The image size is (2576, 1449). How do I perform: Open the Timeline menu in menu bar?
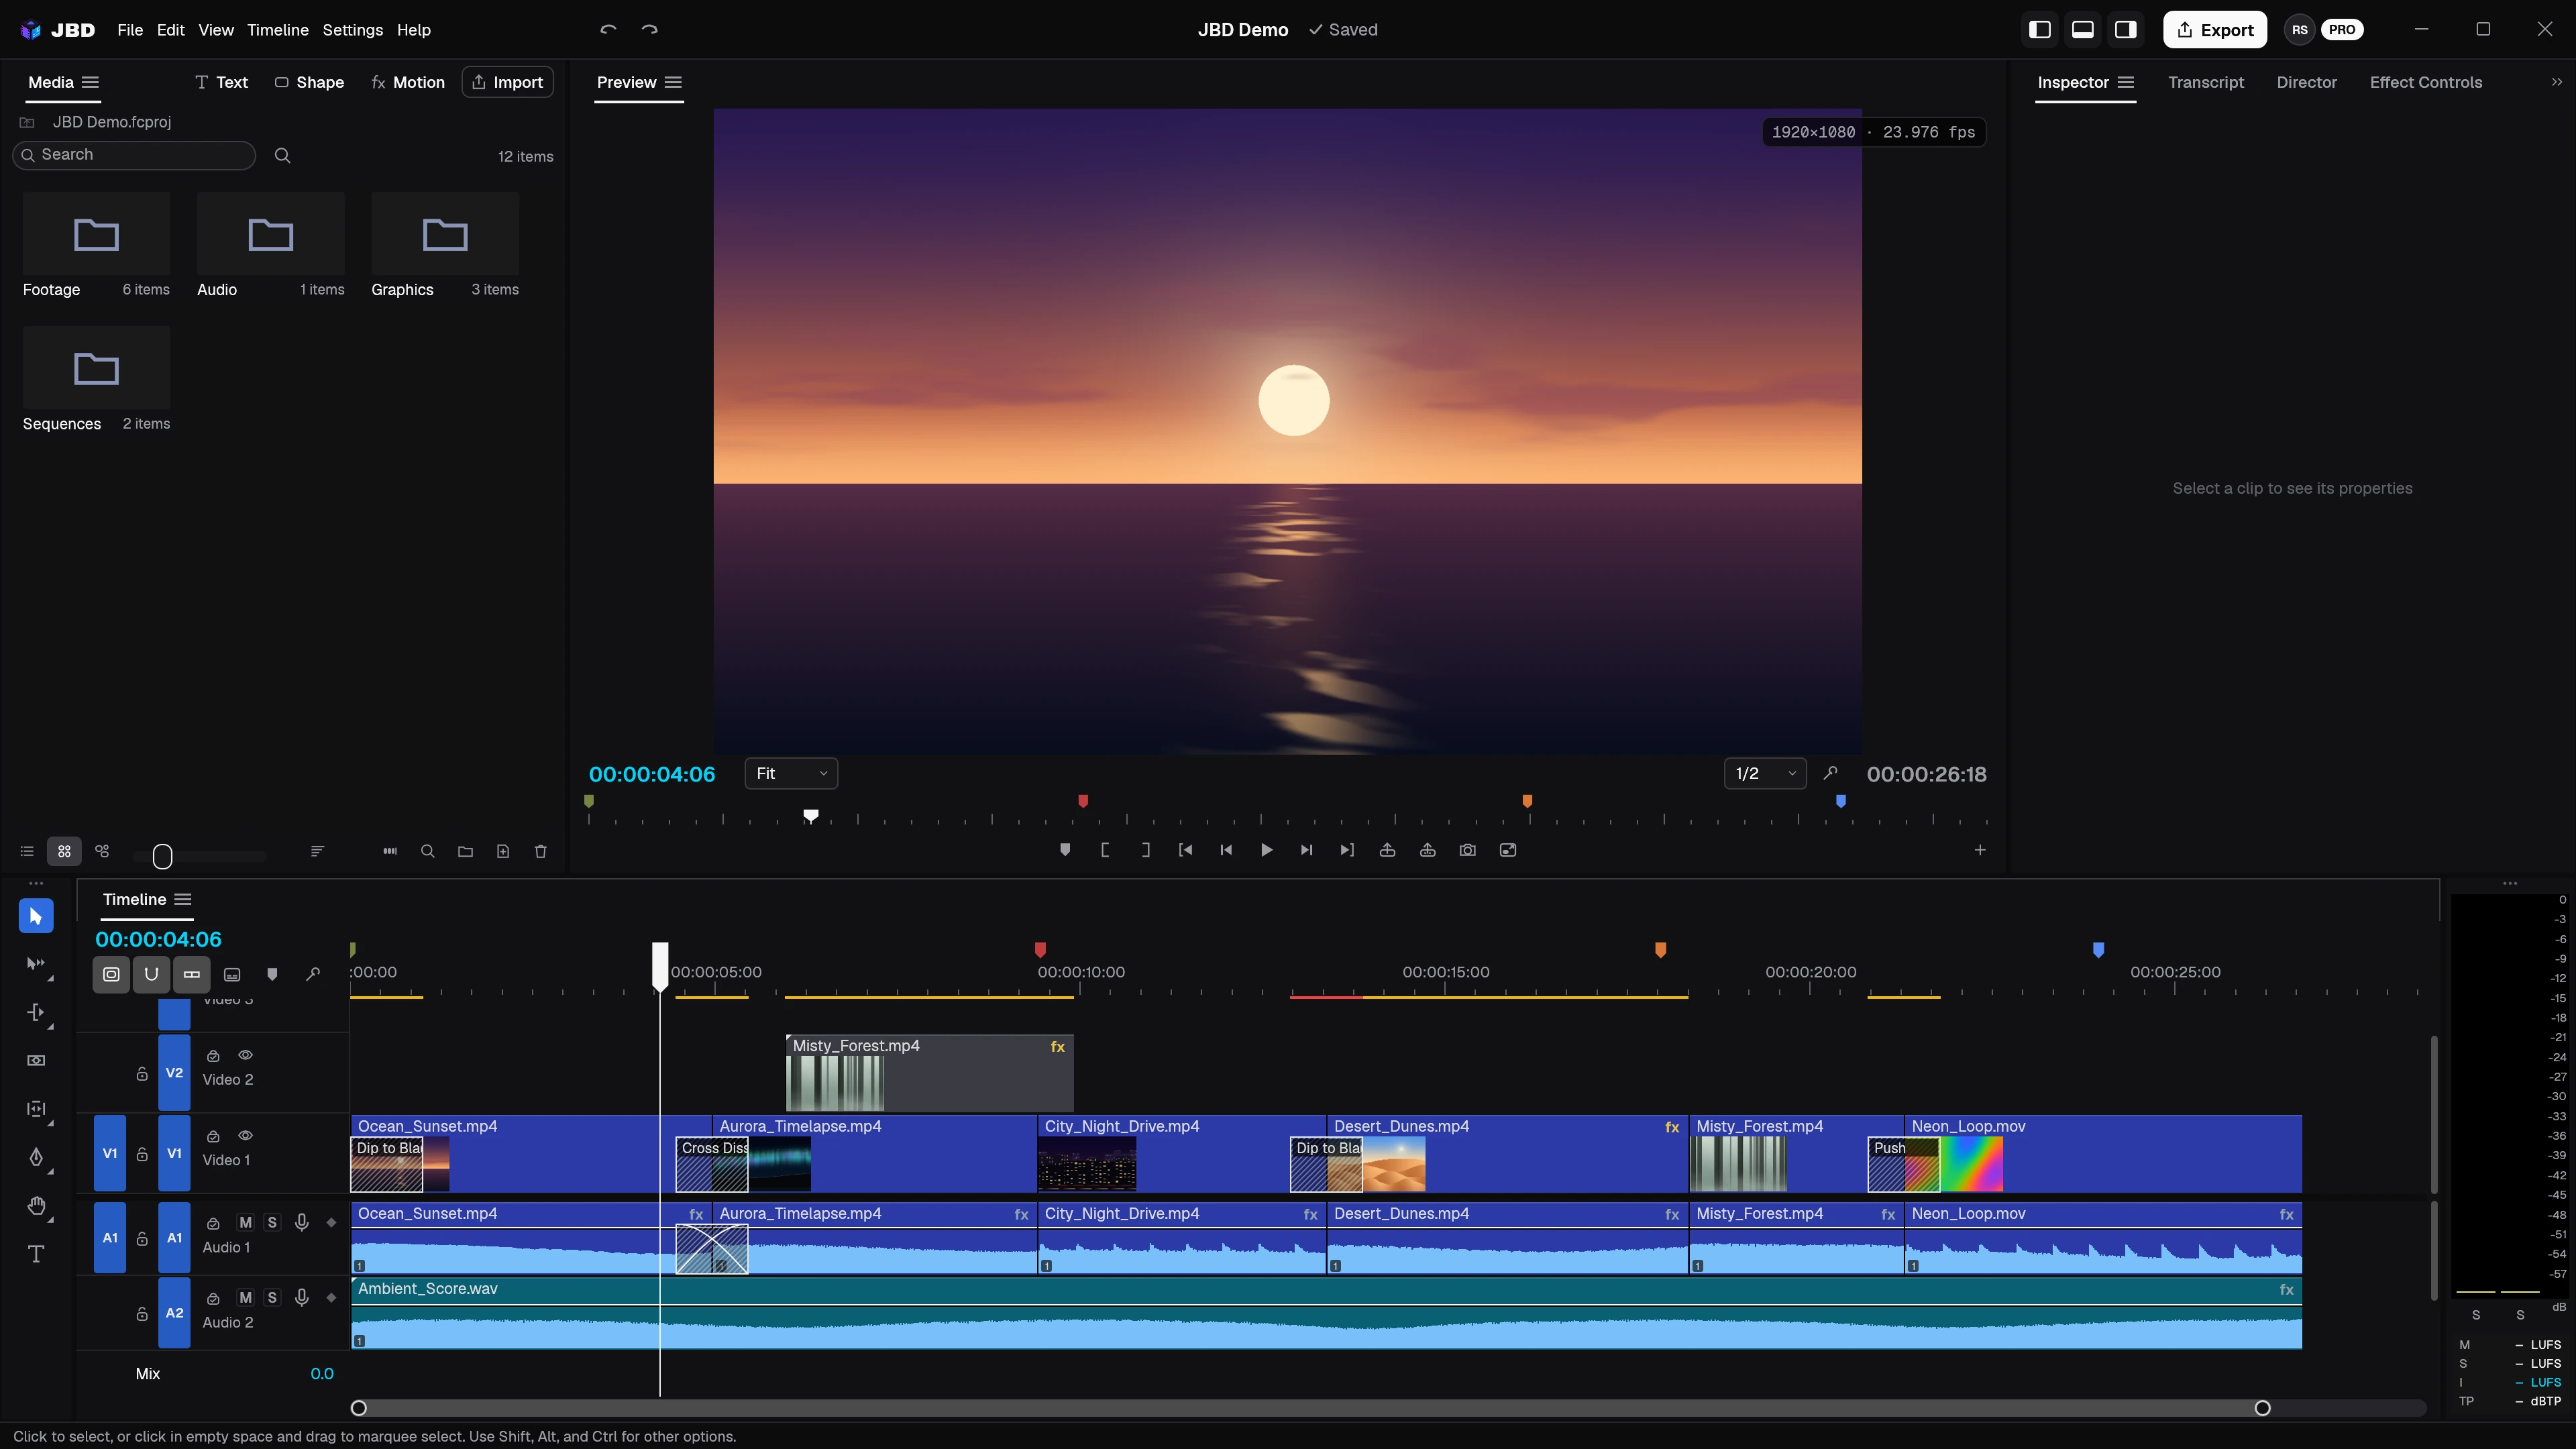point(278,30)
